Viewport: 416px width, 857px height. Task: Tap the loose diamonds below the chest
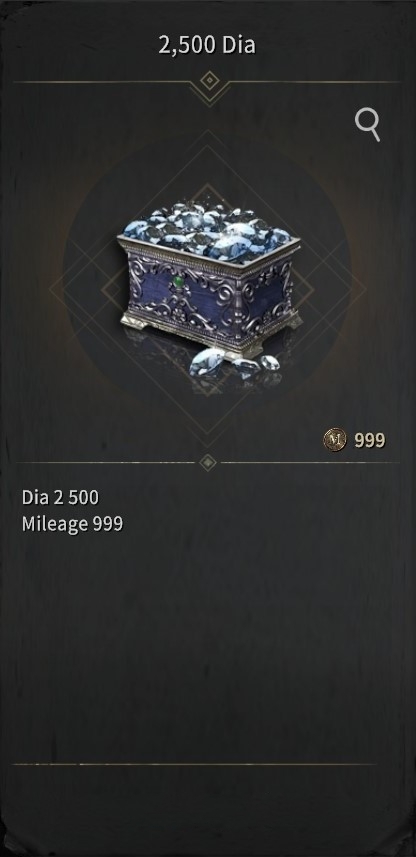[x=234, y=363]
